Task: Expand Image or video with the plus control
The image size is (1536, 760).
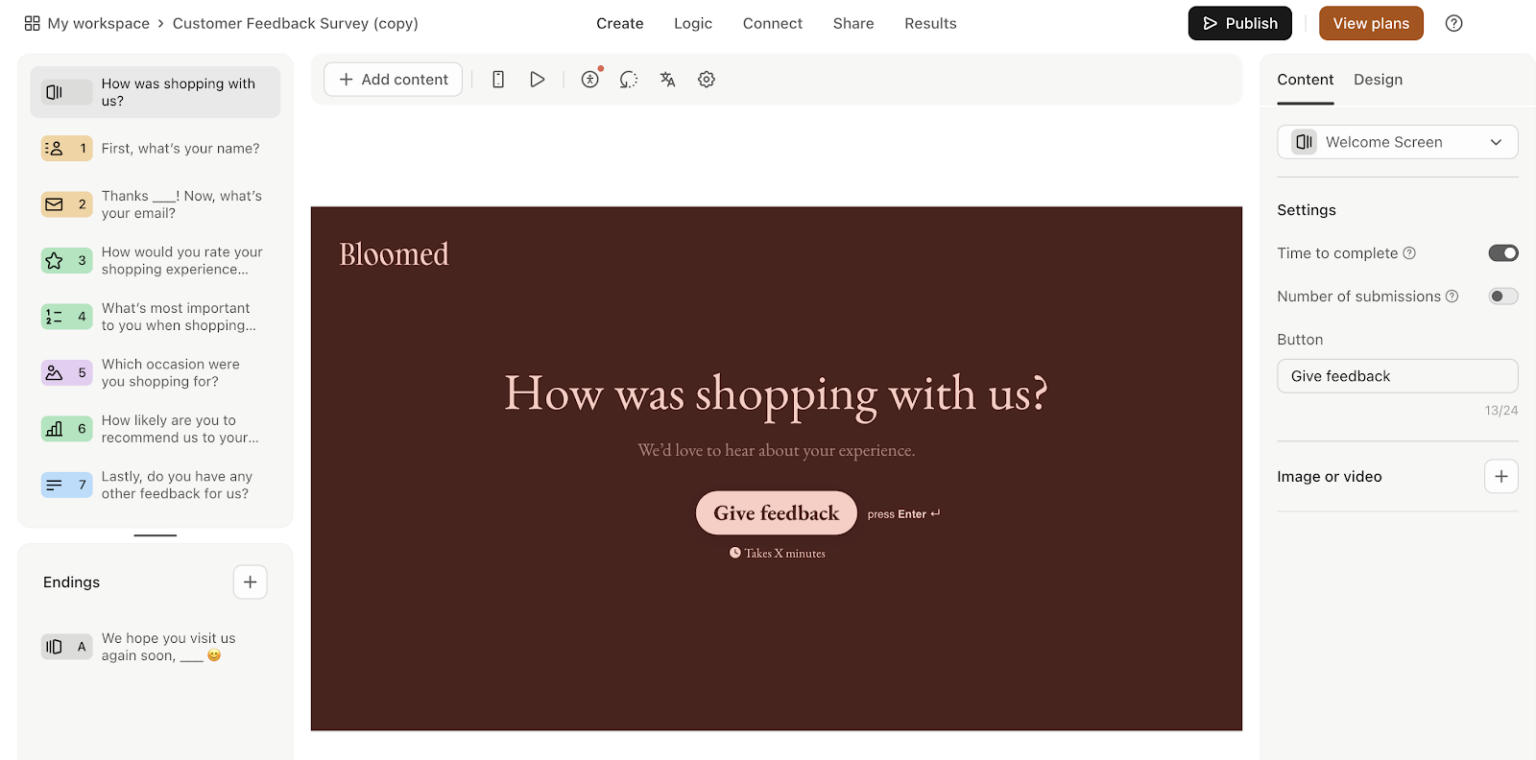Action: pyautogui.click(x=1501, y=476)
